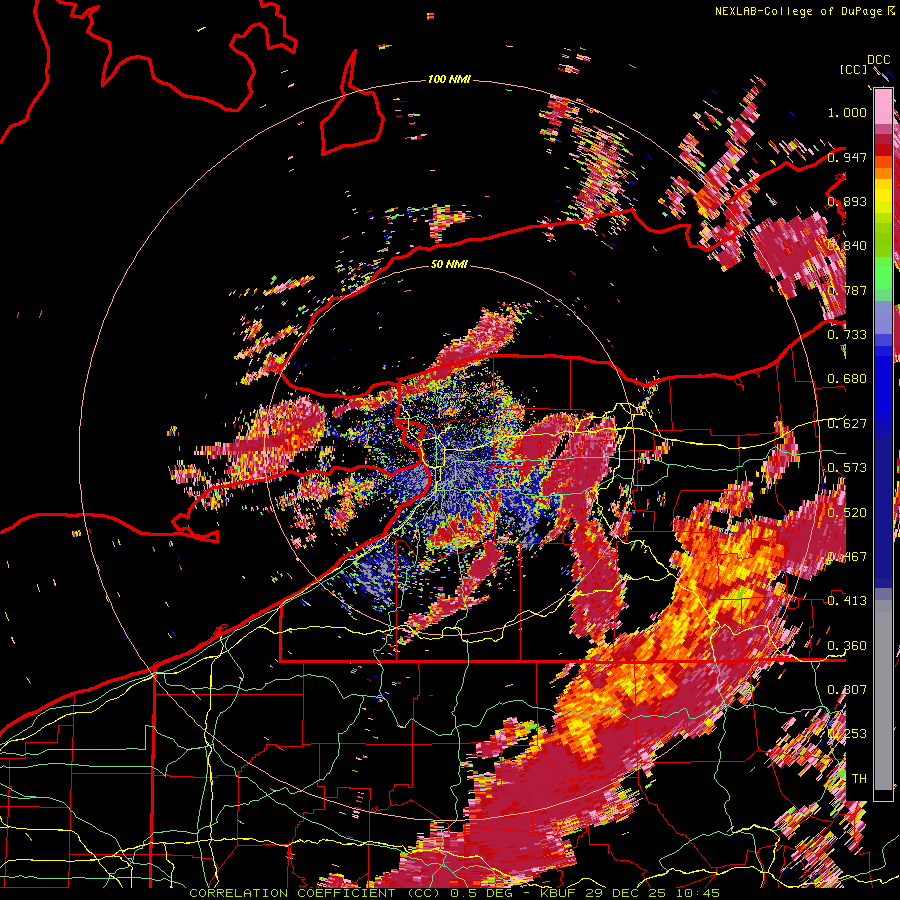The height and width of the screenshot is (900, 900).
Task: Click the 0.5 DEG elevation text in footer
Action: pos(480,893)
